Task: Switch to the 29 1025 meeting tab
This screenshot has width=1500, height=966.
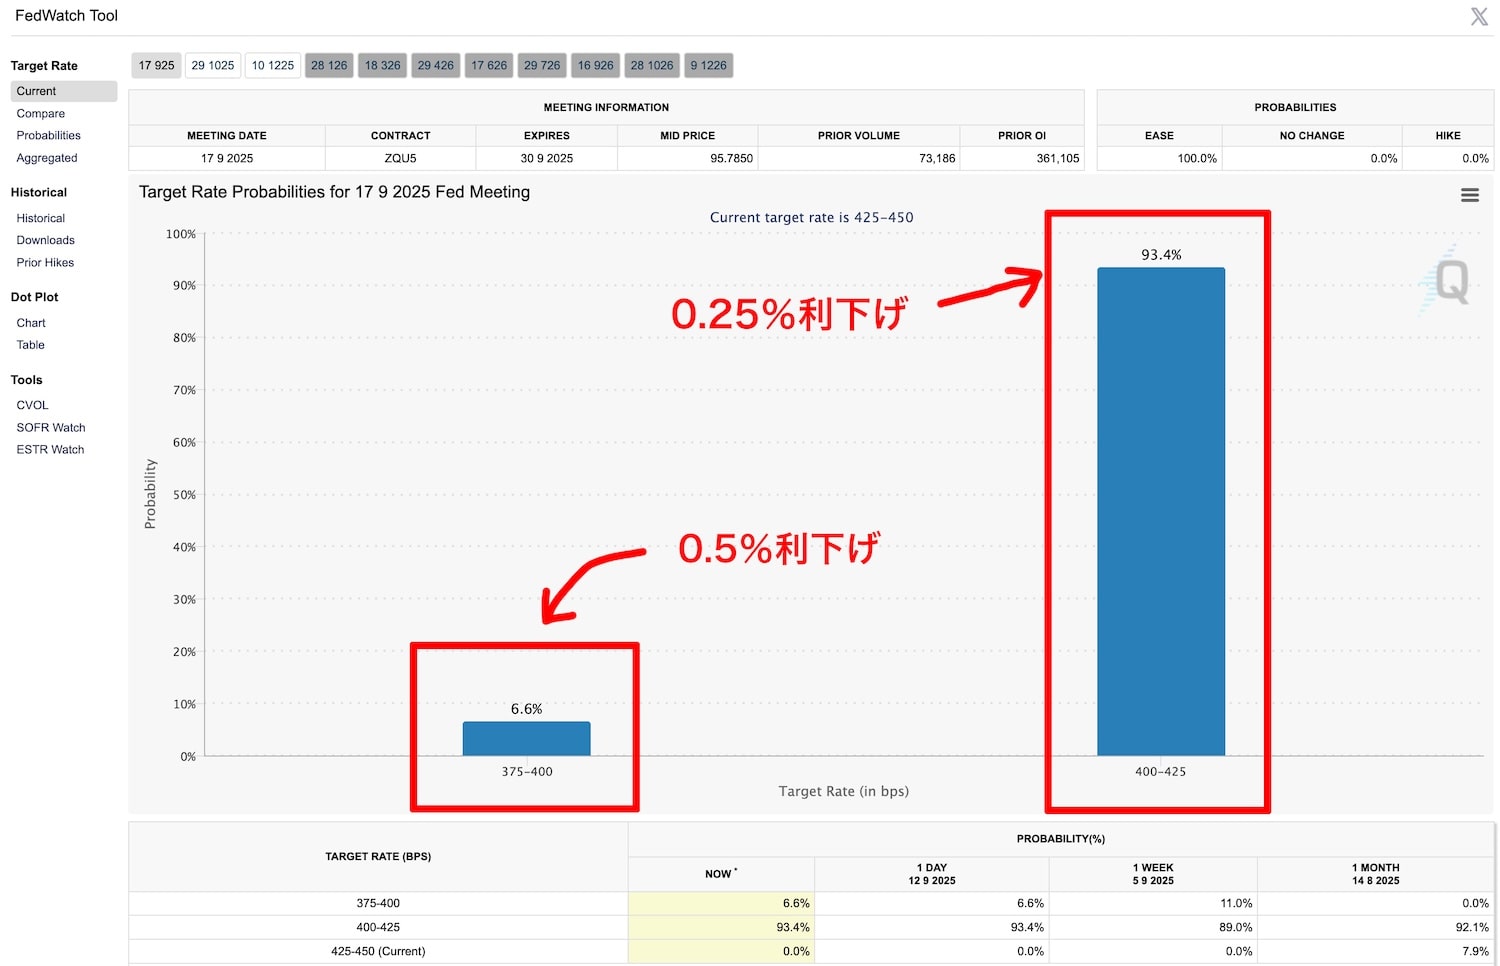Action: click(x=213, y=66)
